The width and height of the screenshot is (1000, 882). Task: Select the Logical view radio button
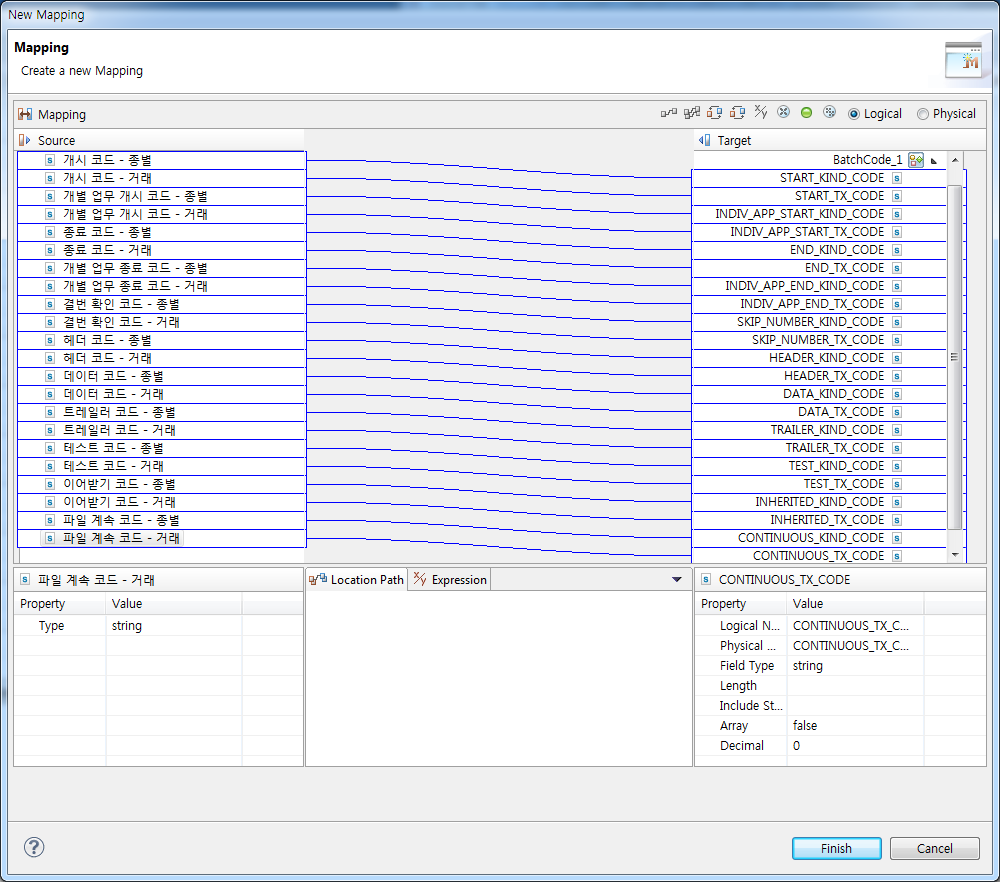click(x=854, y=113)
